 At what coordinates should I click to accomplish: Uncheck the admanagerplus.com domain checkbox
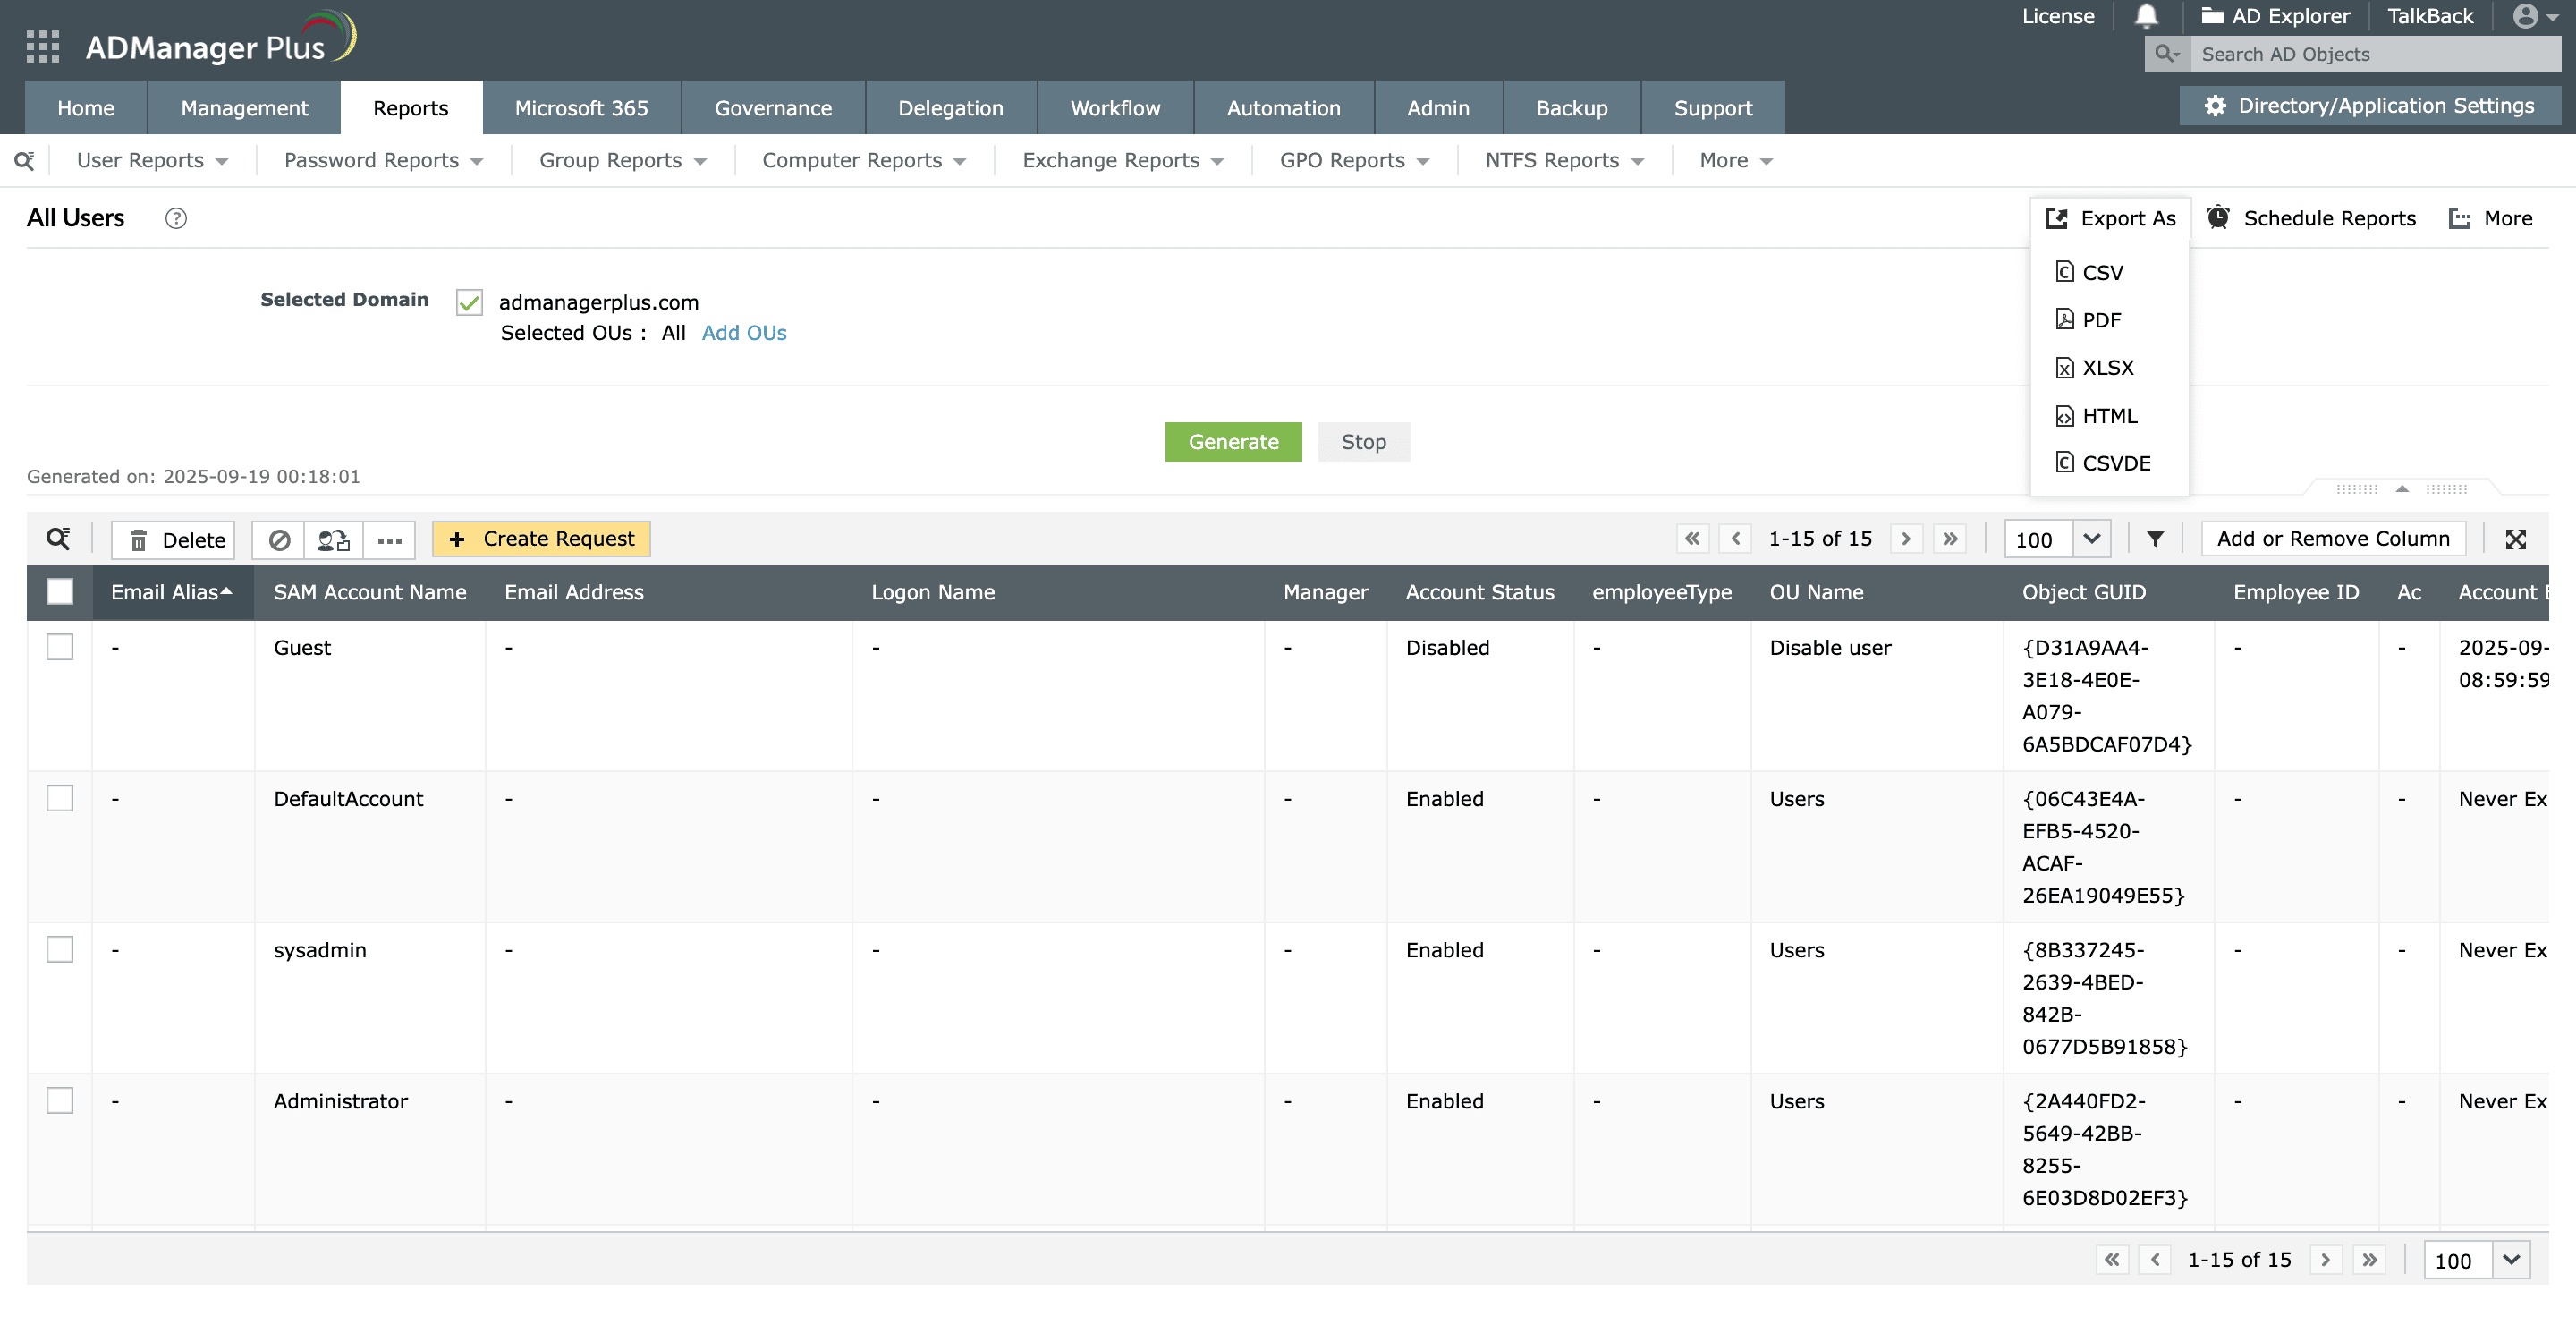468,302
